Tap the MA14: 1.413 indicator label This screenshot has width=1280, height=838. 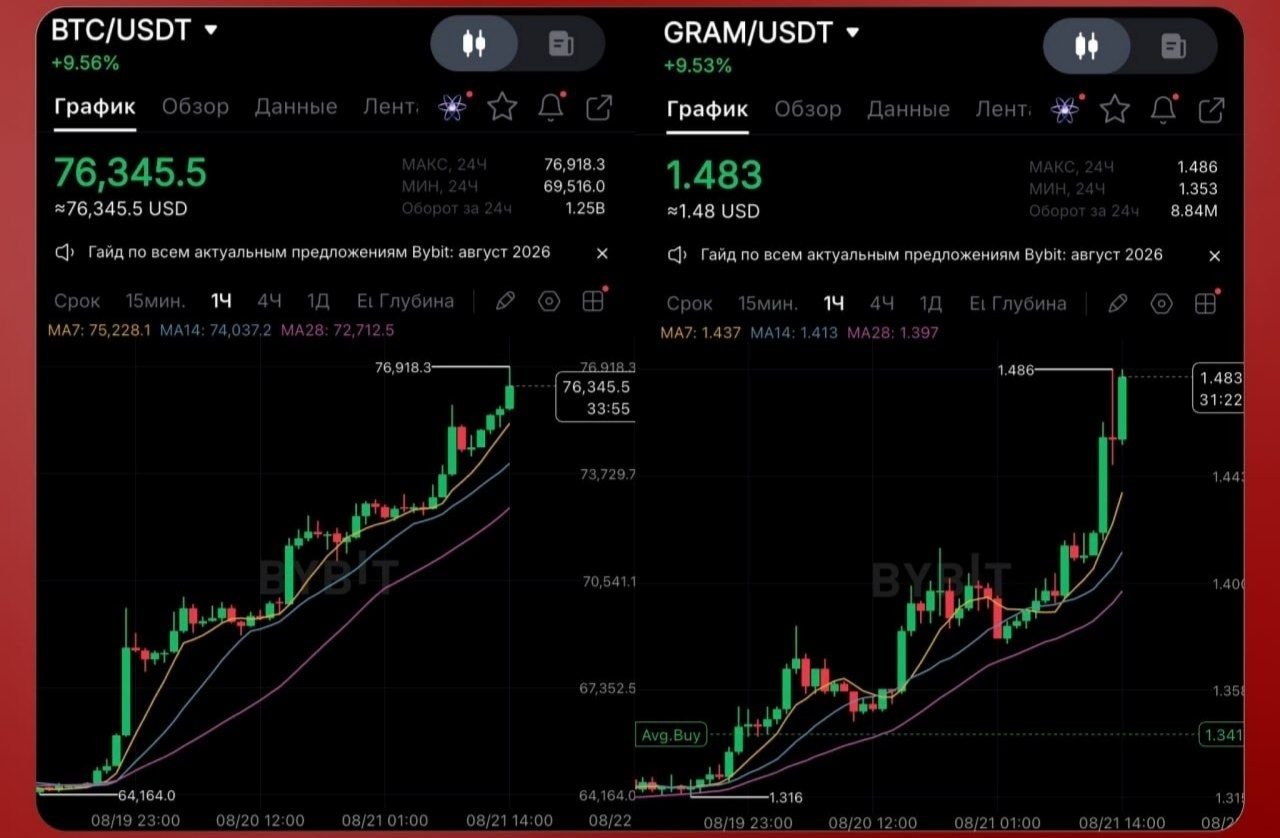(x=794, y=332)
